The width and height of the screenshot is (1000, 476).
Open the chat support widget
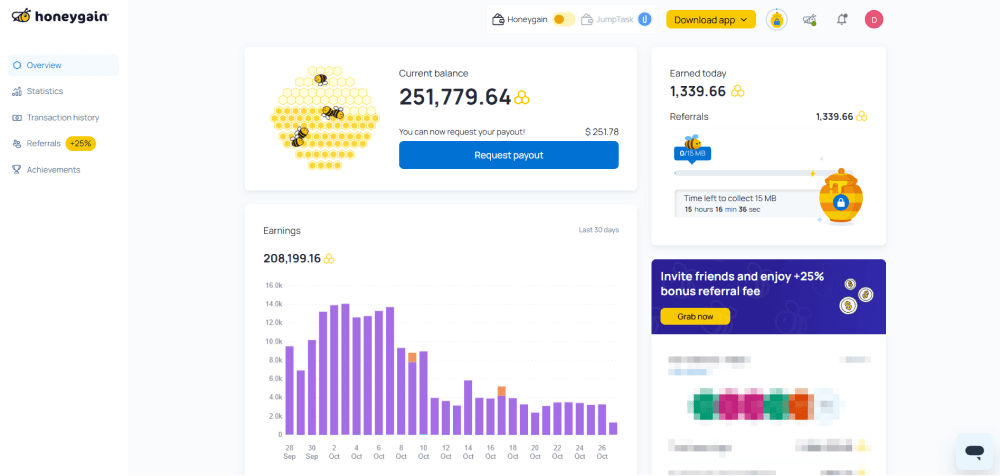(x=972, y=452)
